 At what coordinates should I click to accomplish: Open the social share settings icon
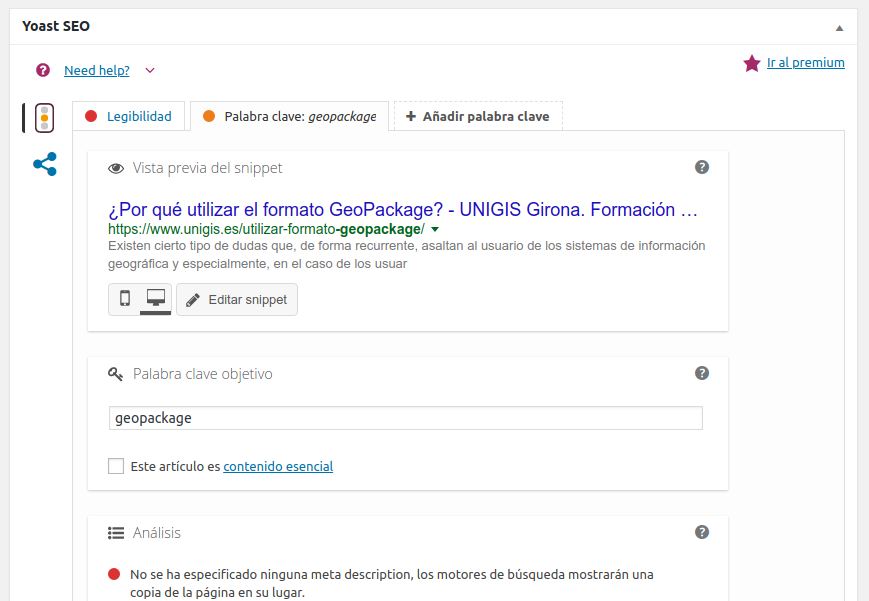click(45, 164)
